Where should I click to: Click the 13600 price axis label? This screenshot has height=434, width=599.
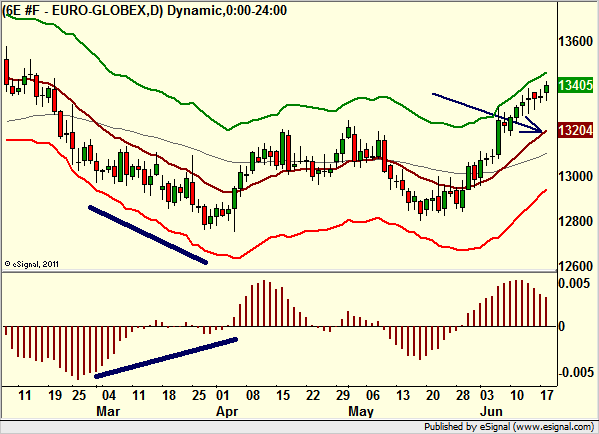576,41
